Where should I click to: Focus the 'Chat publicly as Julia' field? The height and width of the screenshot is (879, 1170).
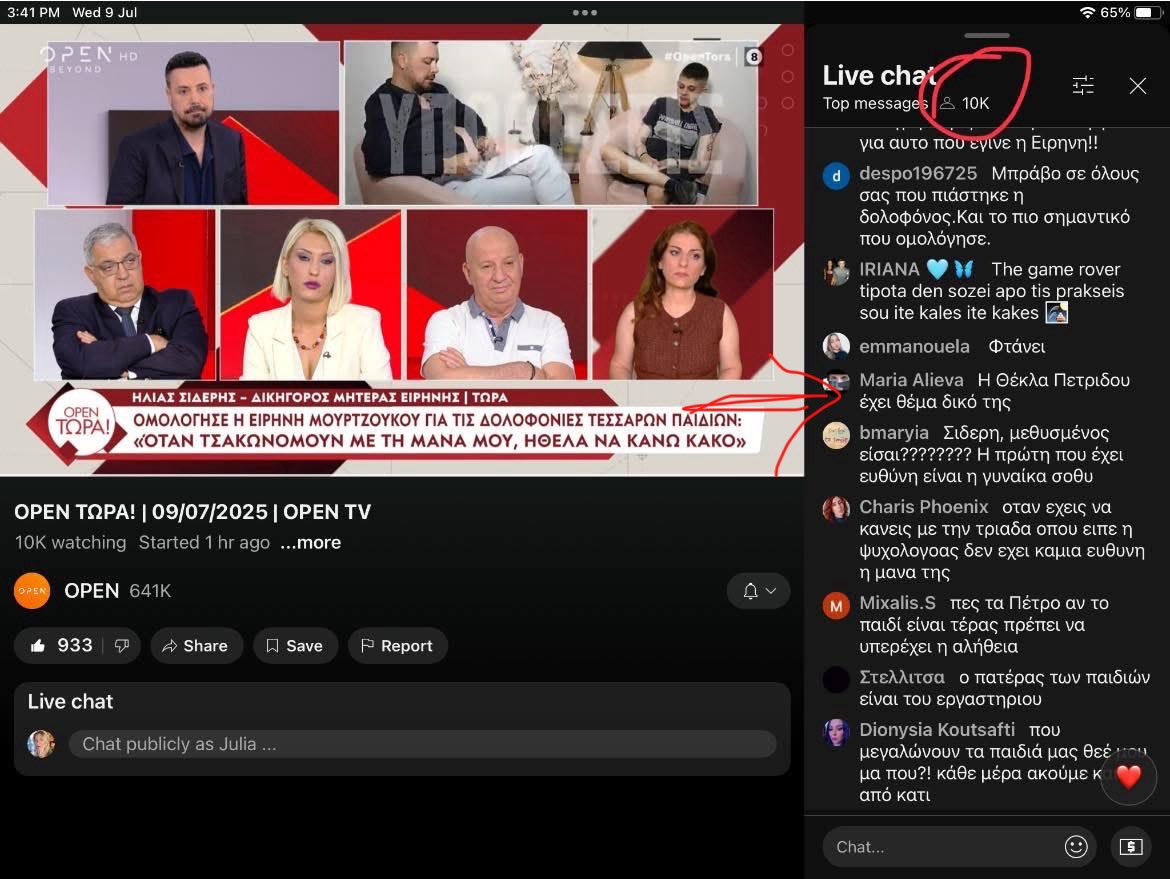pos(422,744)
